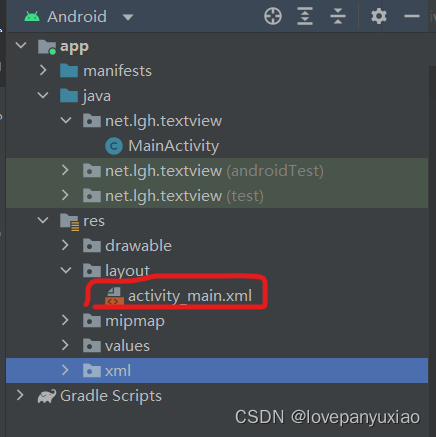Click the values folder icon
This screenshot has width=436, height=437.
pos(92,346)
